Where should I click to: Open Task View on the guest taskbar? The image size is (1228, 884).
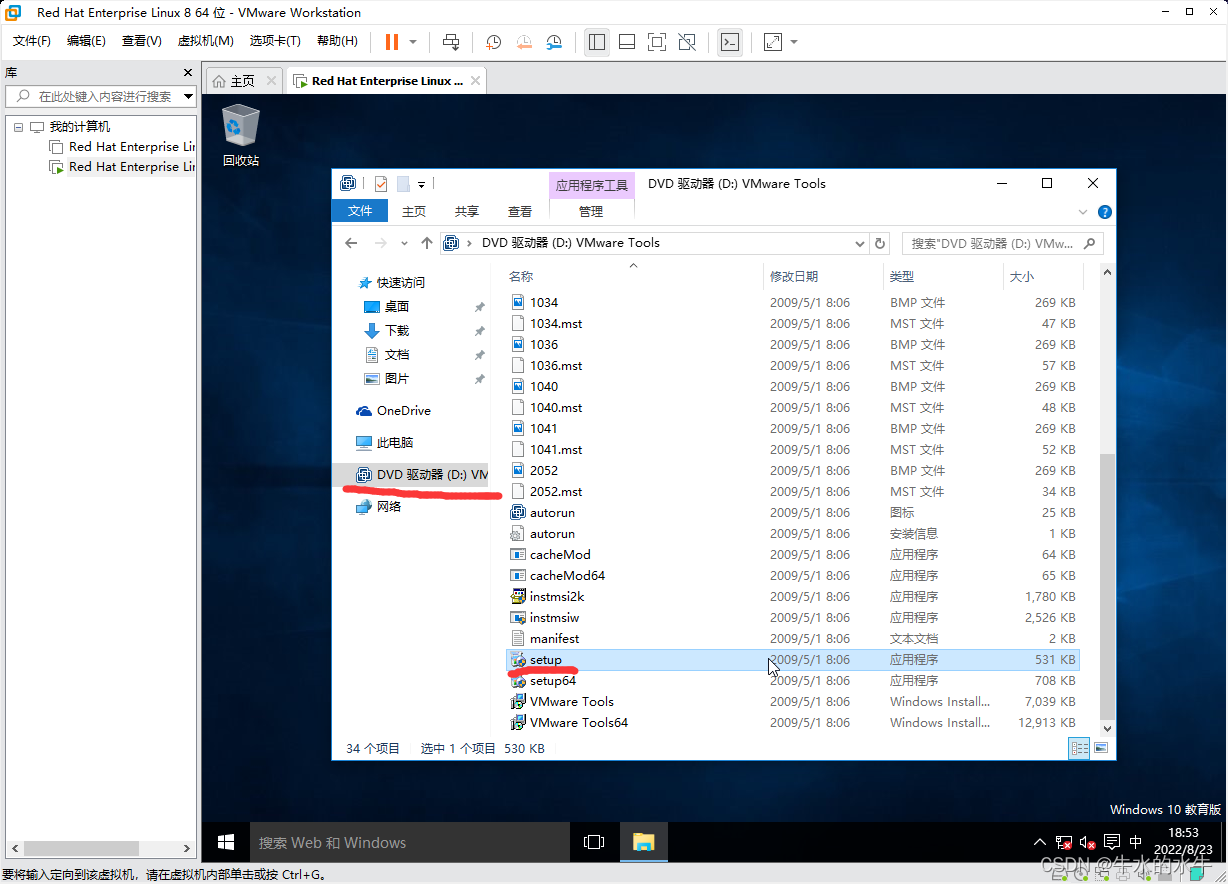pos(594,842)
